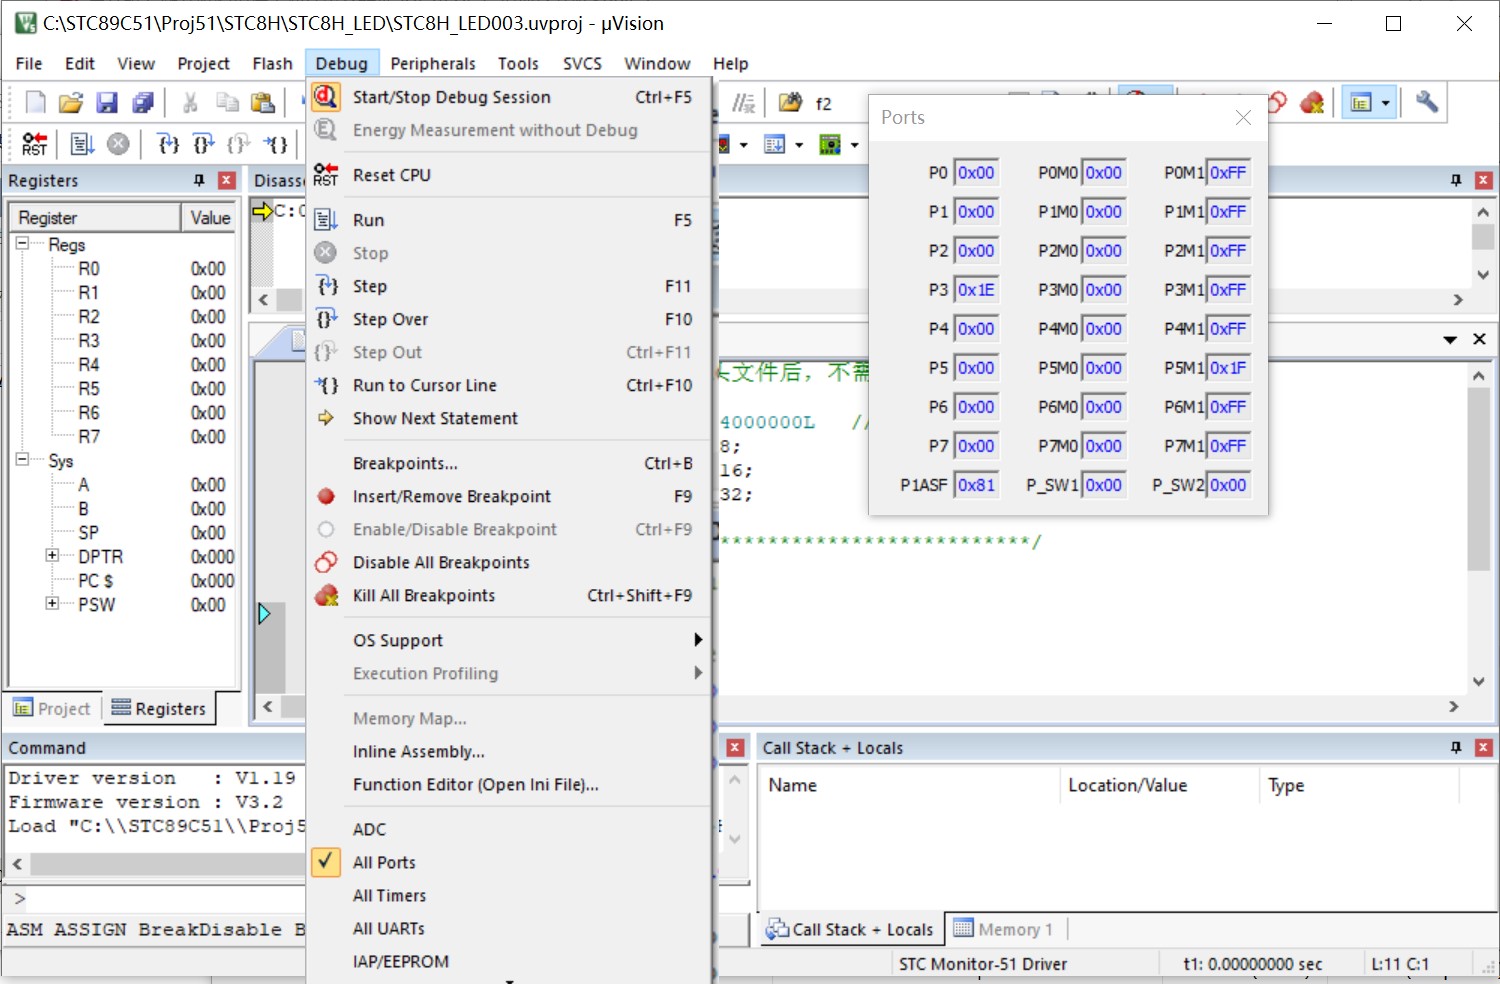Viewport: 1500px width, 984px height.
Task: Click the editor vertical scrollbar thumb
Action: pyautogui.click(x=1478, y=479)
